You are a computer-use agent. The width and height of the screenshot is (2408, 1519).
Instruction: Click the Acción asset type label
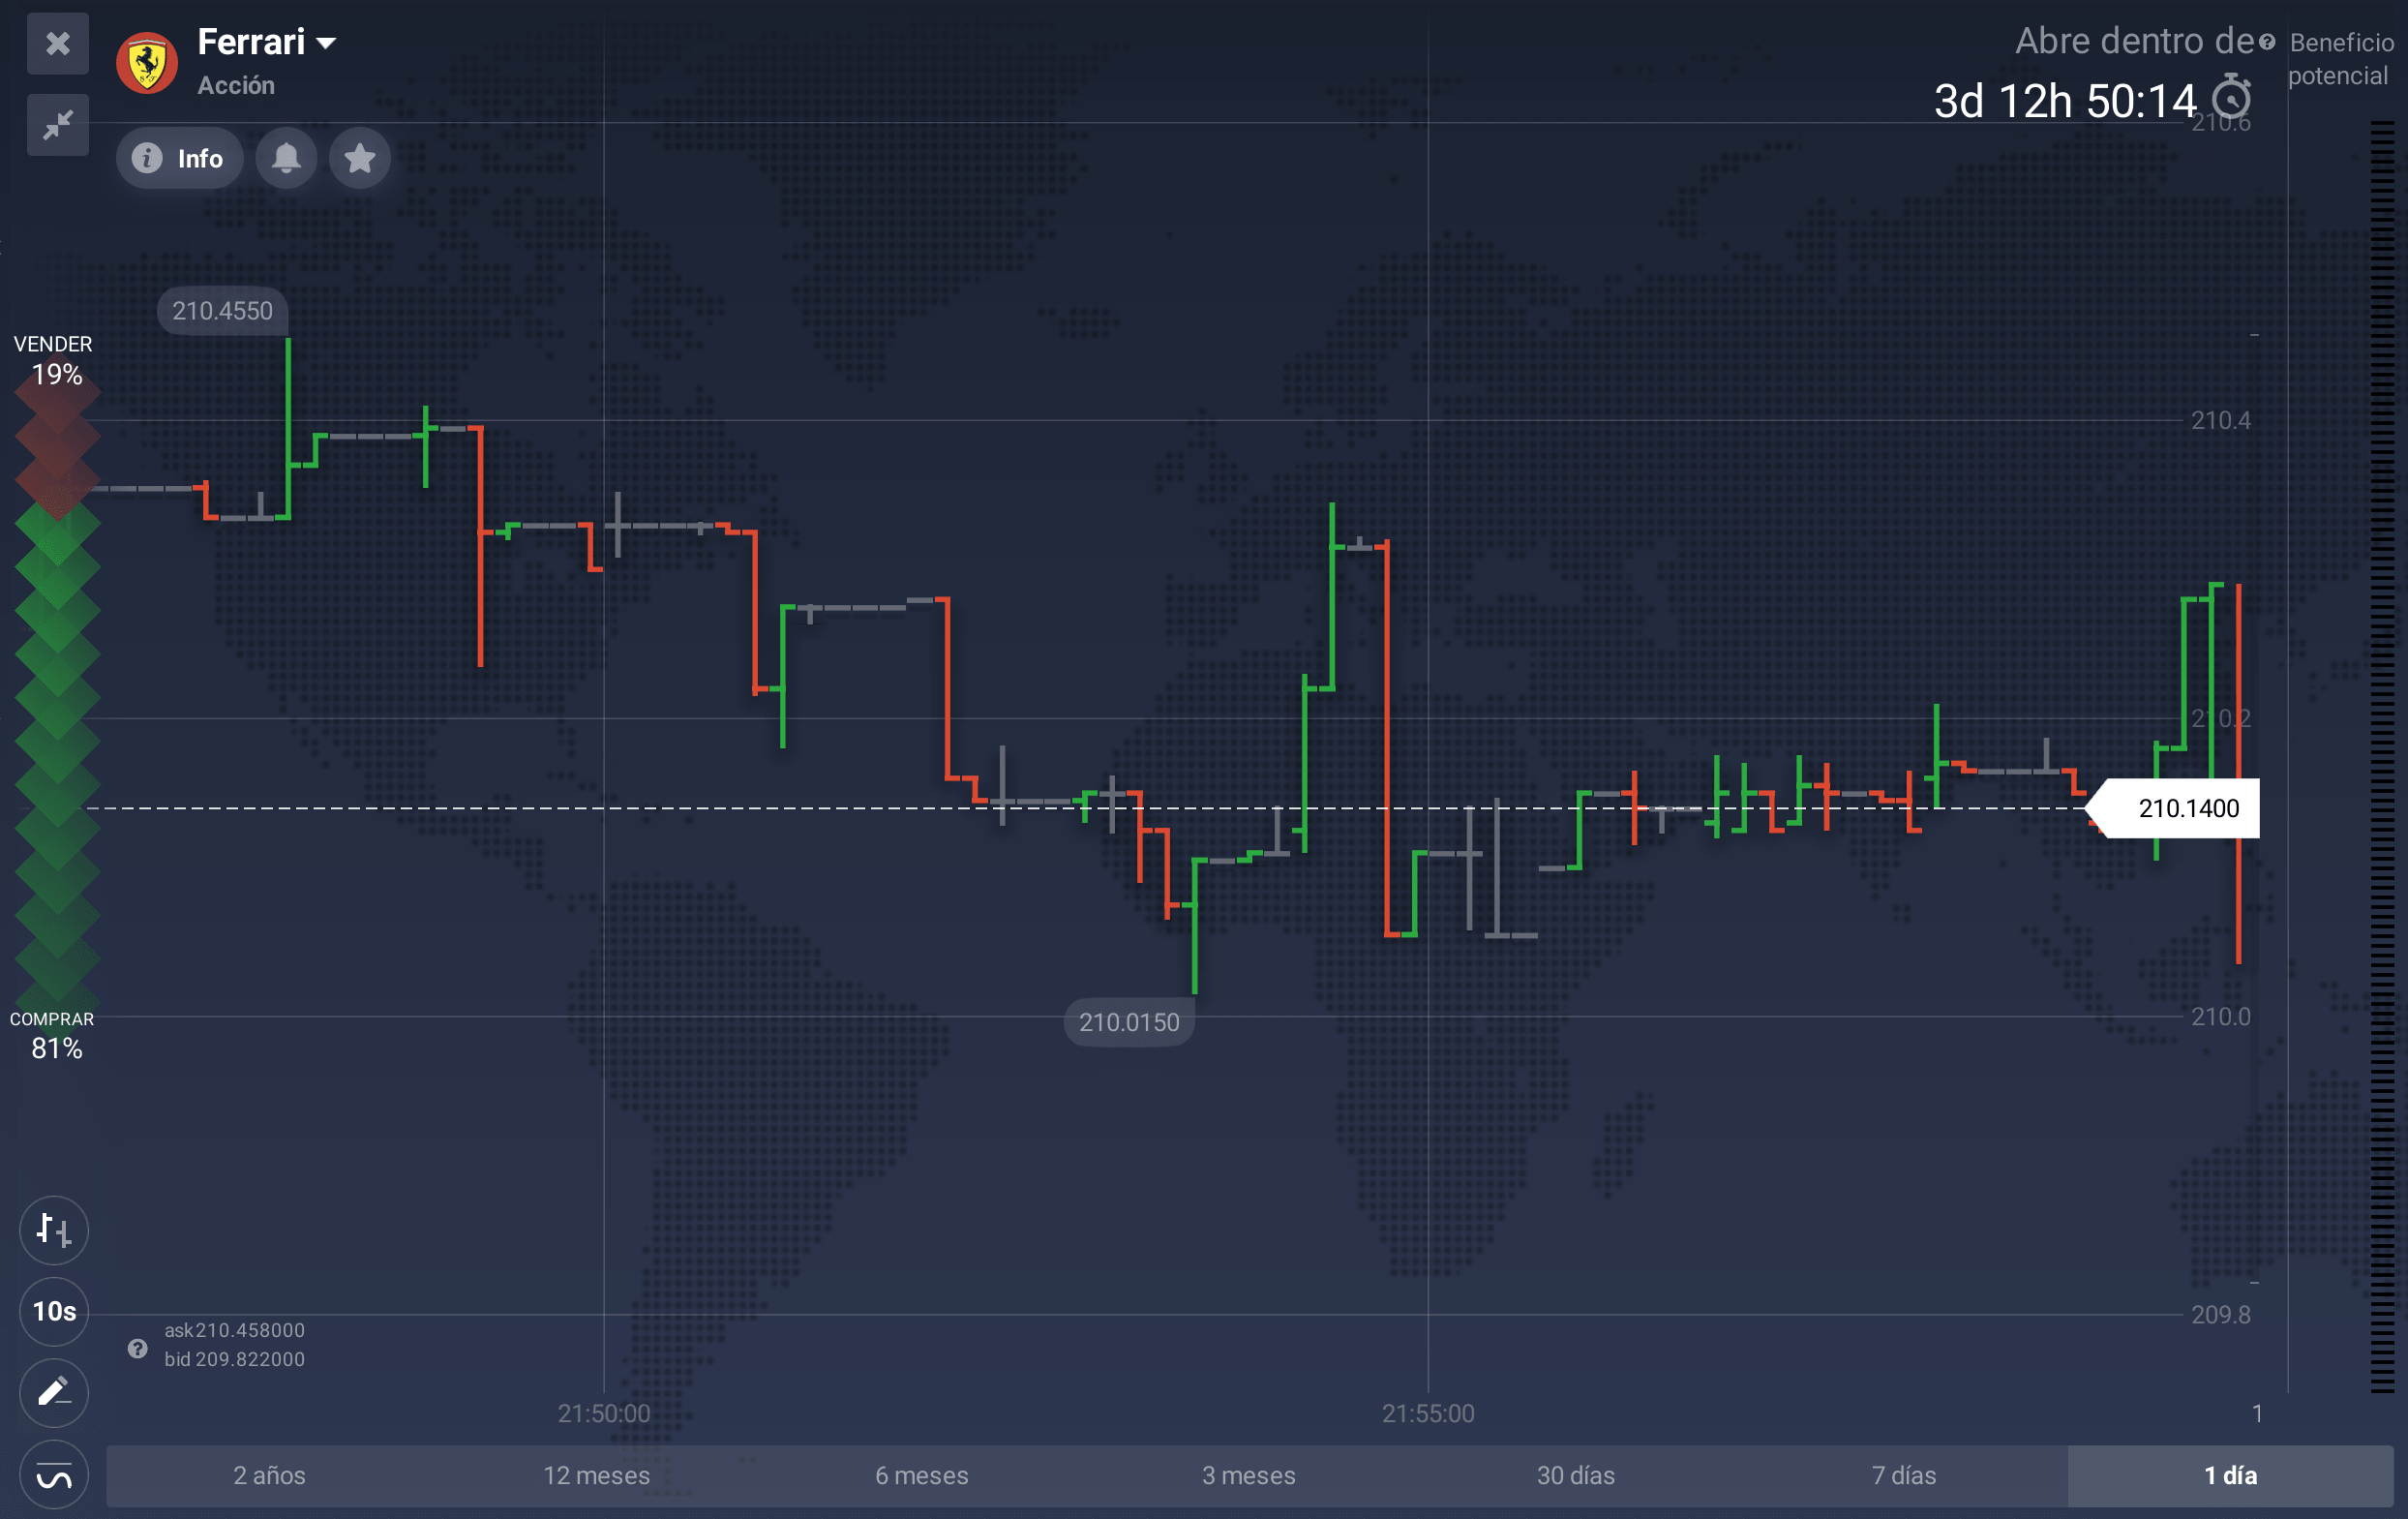click(x=236, y=86)
